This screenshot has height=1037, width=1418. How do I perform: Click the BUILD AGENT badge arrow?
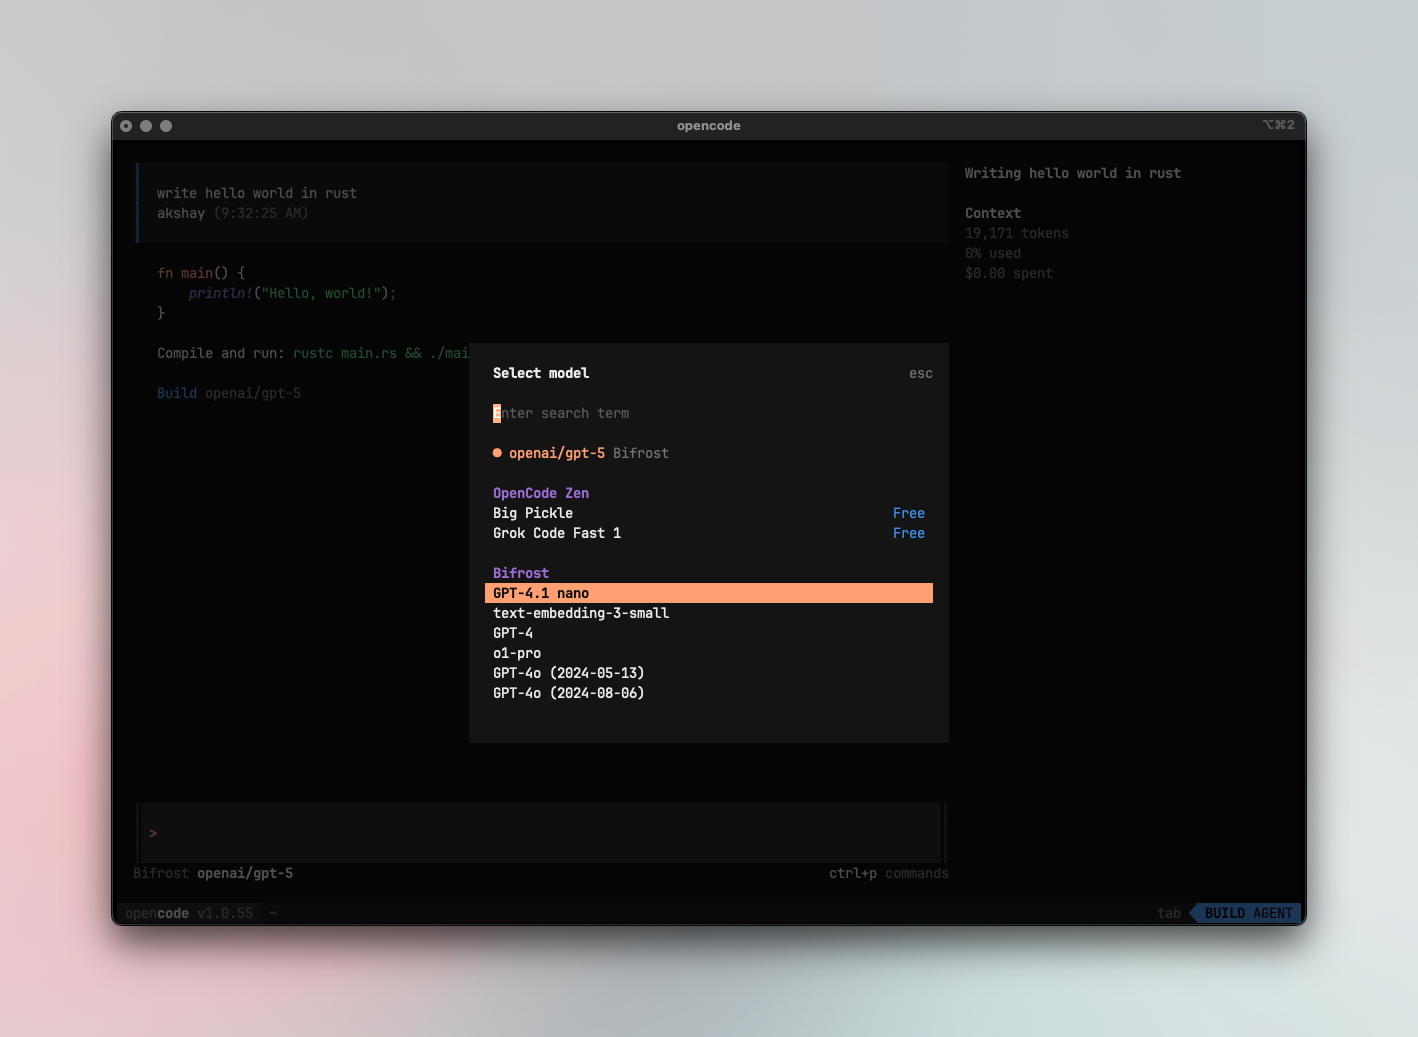coord(1196,913)
